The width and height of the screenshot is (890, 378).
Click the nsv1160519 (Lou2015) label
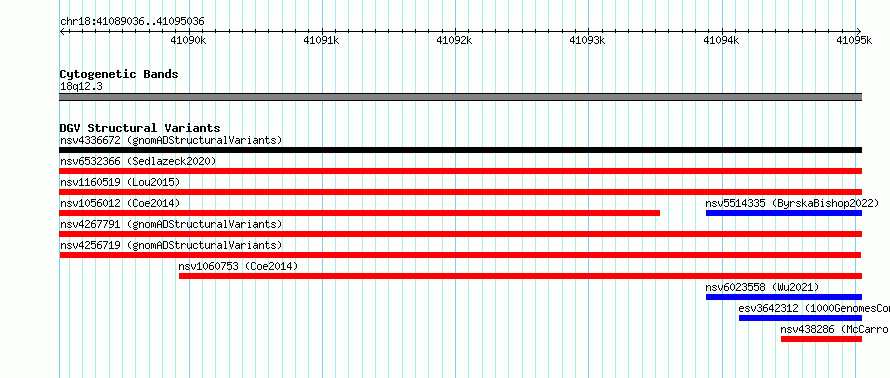click(120, 182)
